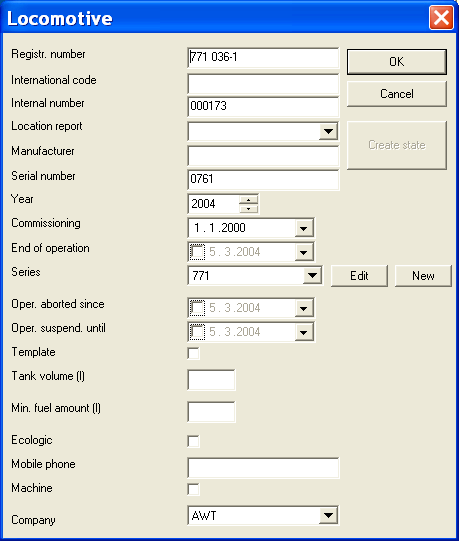Increase the Year spinner value
Screen dimensions: 459x541
coord(248,200)
